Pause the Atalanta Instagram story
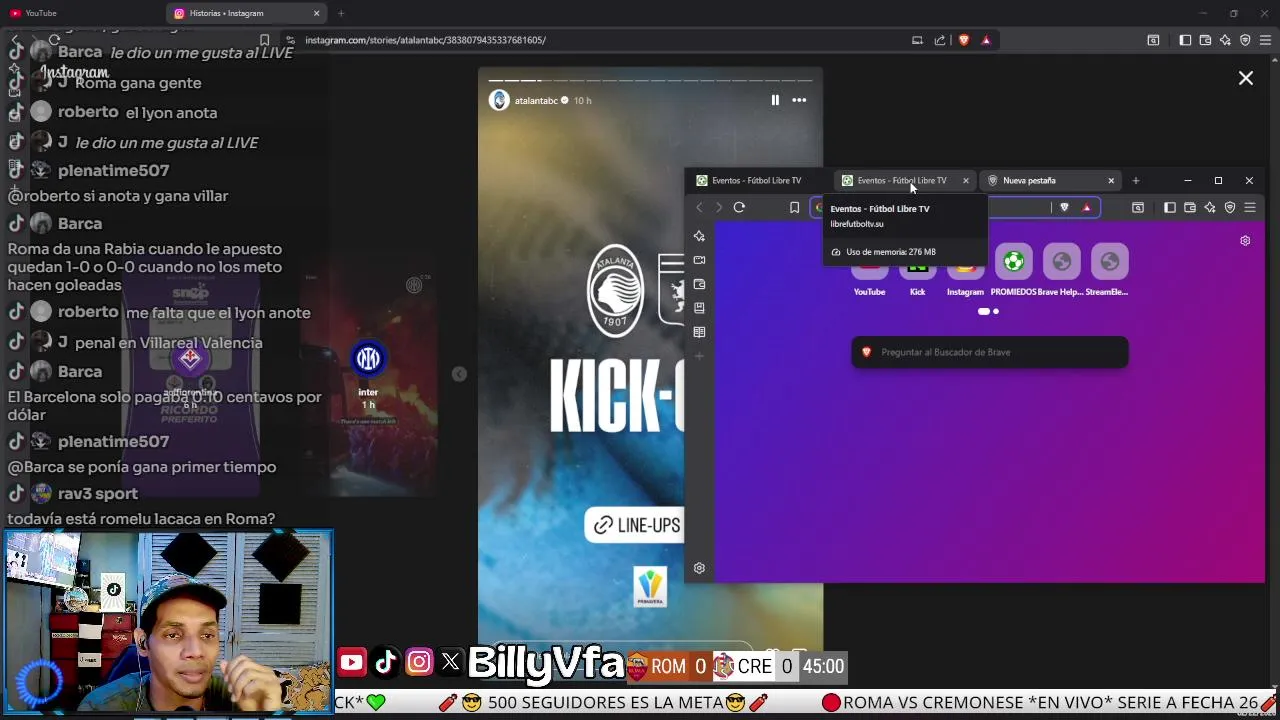Viewport: 1280px width, 720px height. pos(775,100)
